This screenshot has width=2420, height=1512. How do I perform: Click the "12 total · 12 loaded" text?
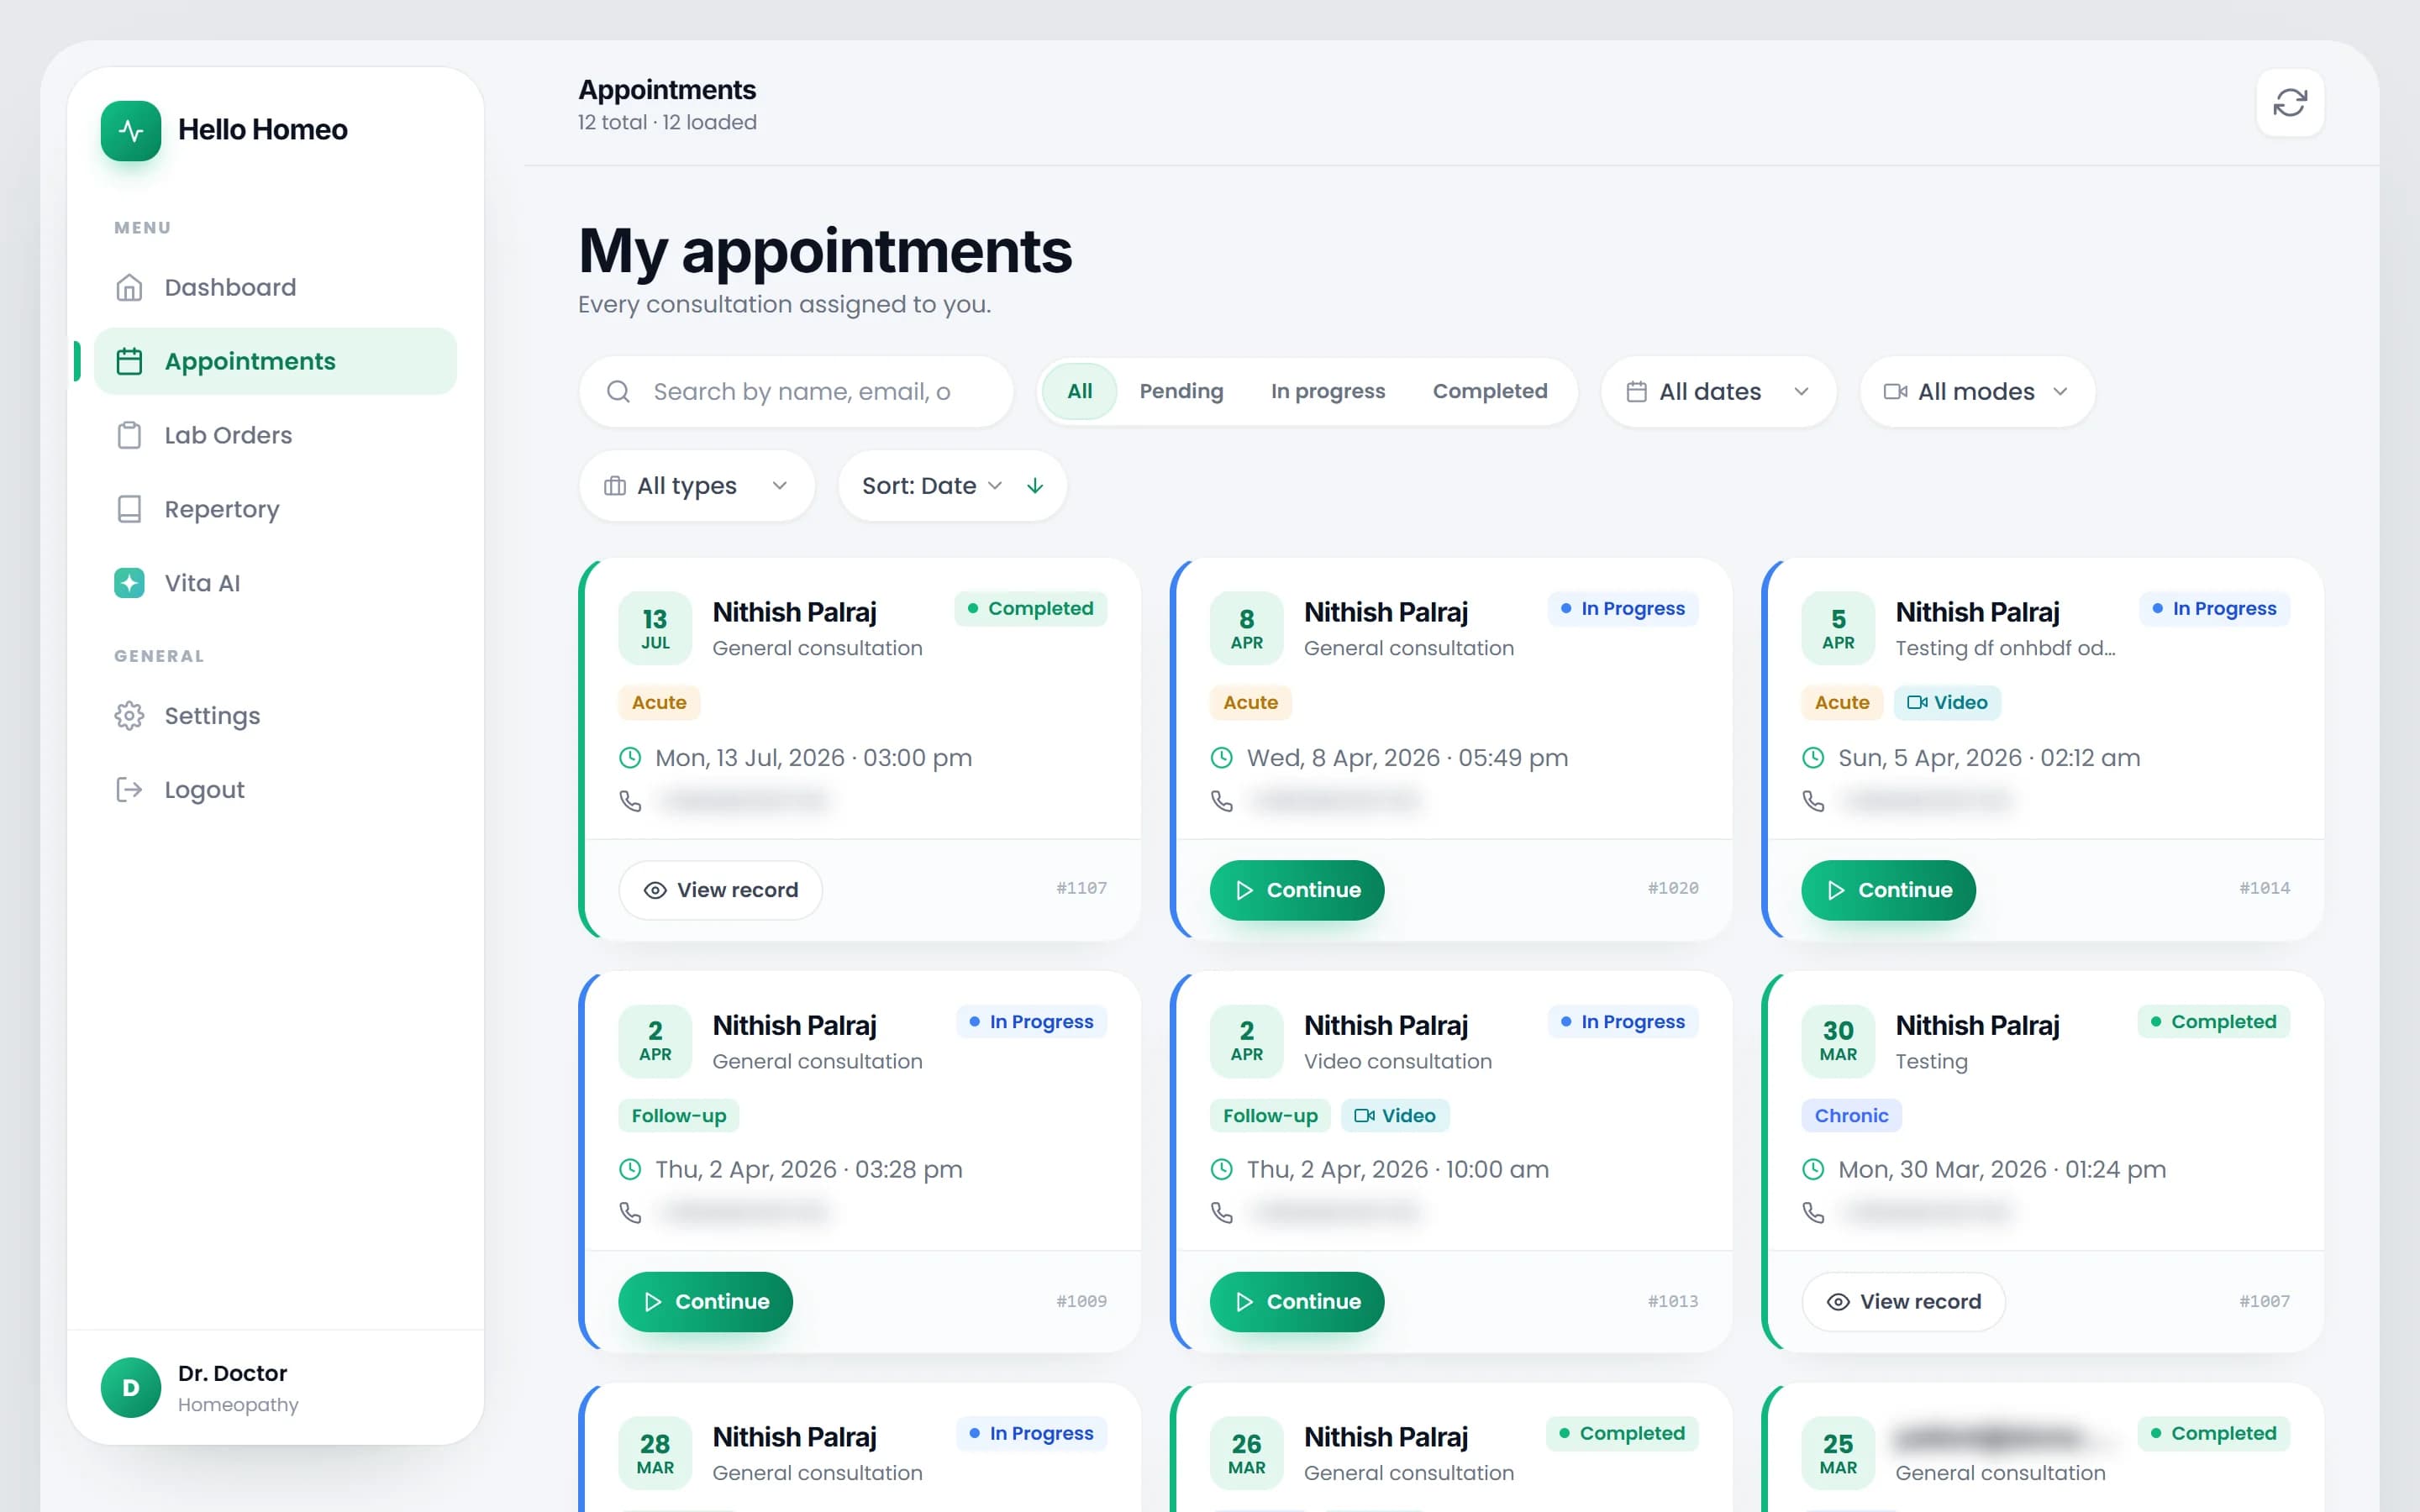[x=667, y=123]
